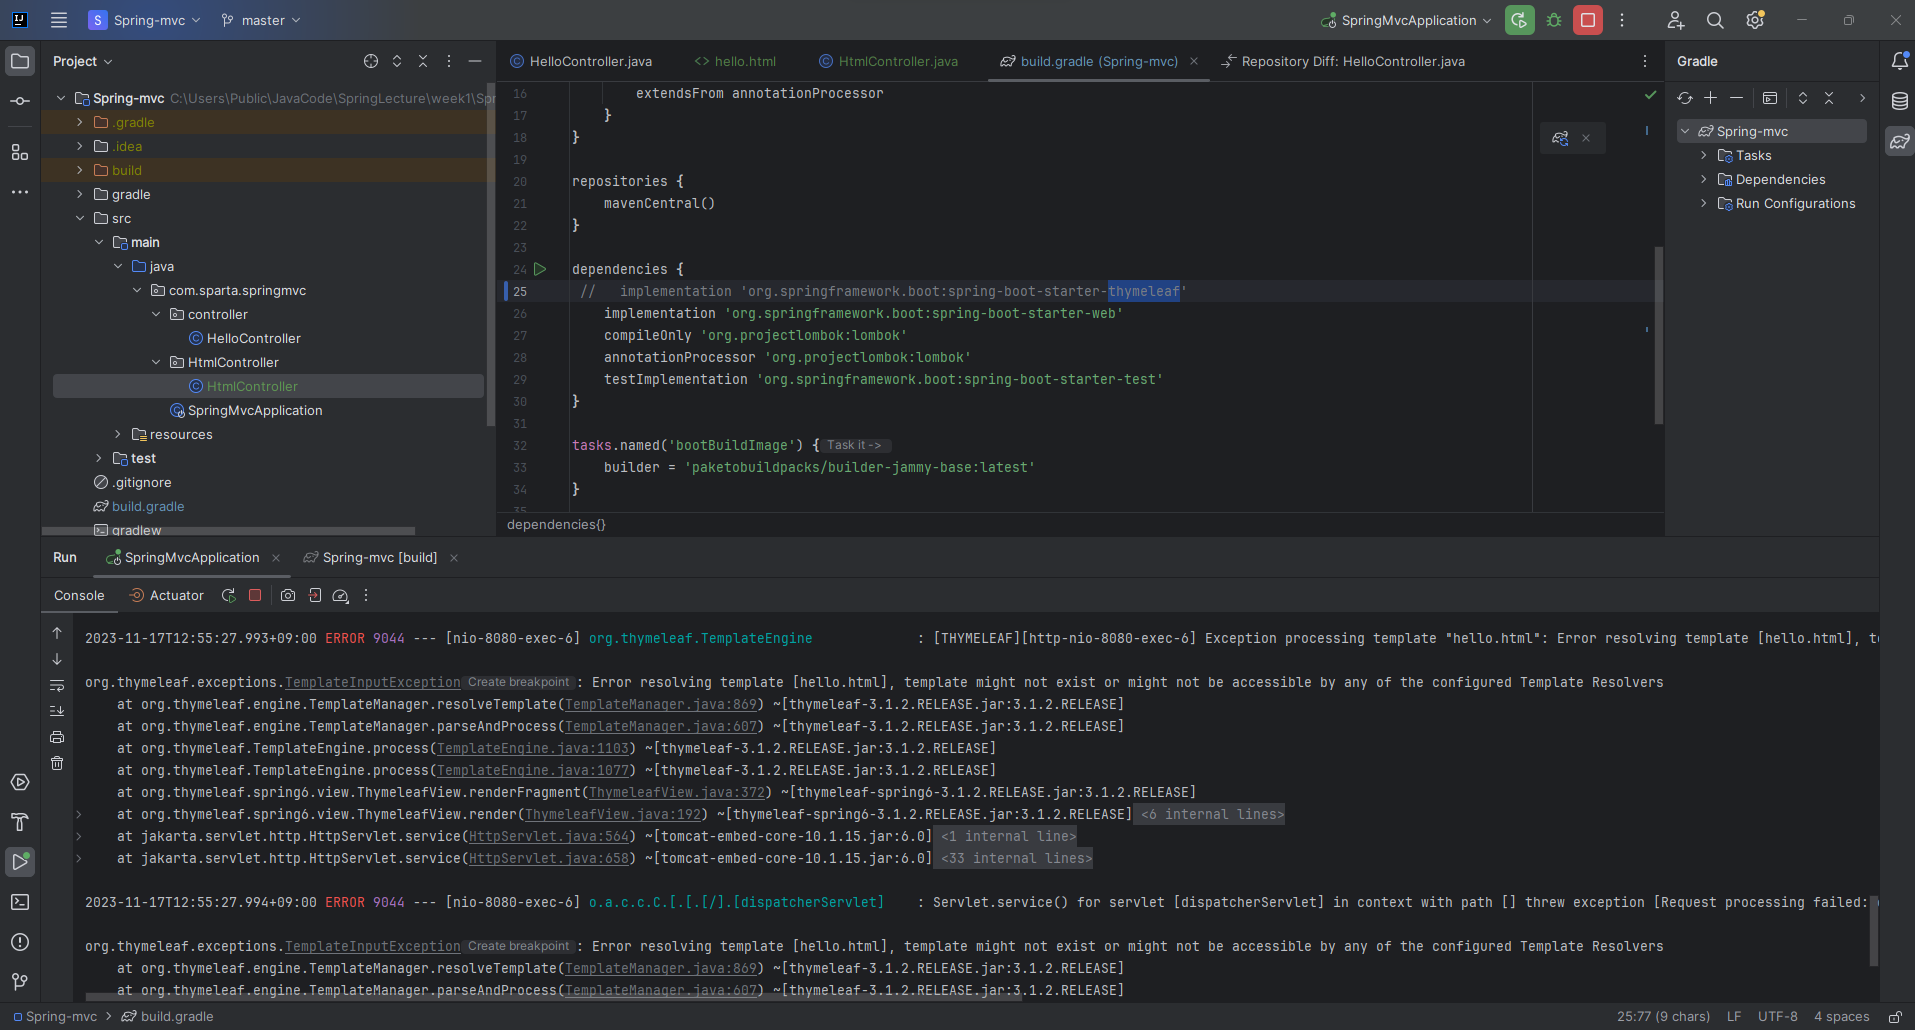Reload all Gradle projects
Image resolution: width=1915 pixels, height=1030 pixels.
pyautogui.click(x=1685, y=98)
